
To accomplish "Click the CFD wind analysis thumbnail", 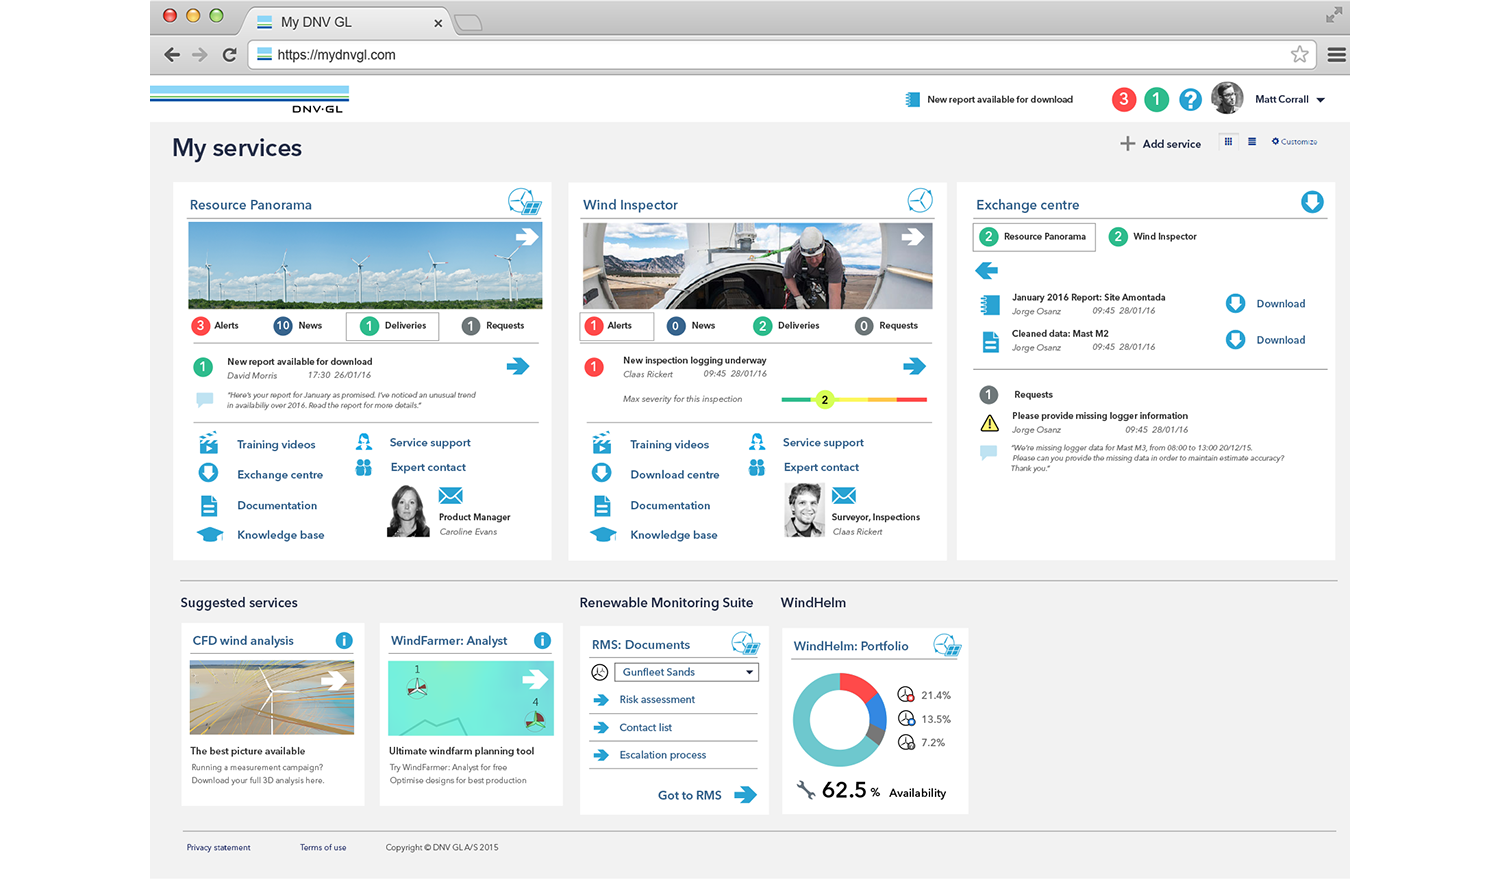I will pos(272,698).
